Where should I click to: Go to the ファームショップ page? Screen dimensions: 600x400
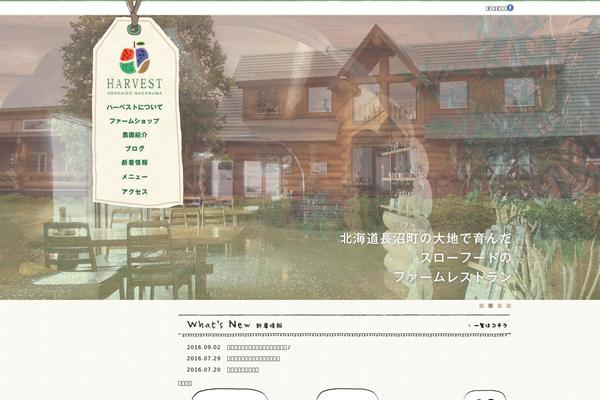134,121
